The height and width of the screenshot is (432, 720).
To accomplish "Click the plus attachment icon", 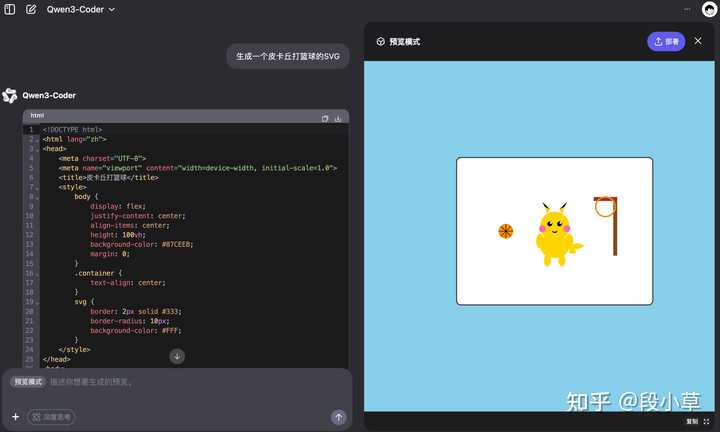I will [15, 417].
